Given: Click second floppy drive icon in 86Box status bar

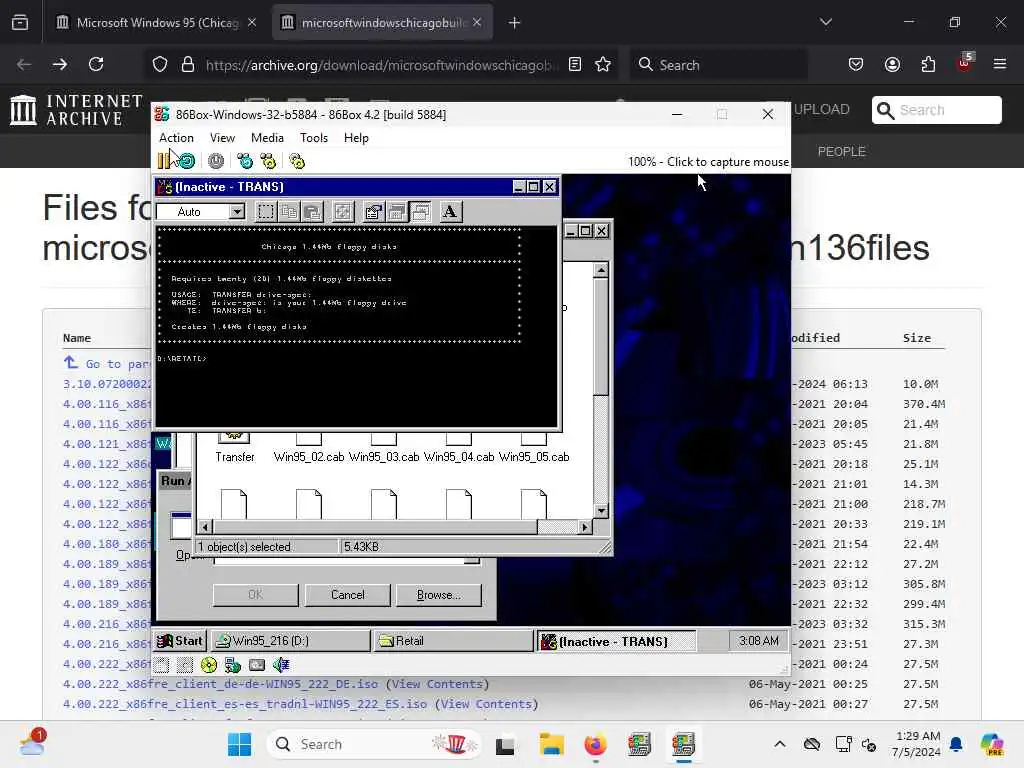Looking at the screenshot, I should coord(185,665).
